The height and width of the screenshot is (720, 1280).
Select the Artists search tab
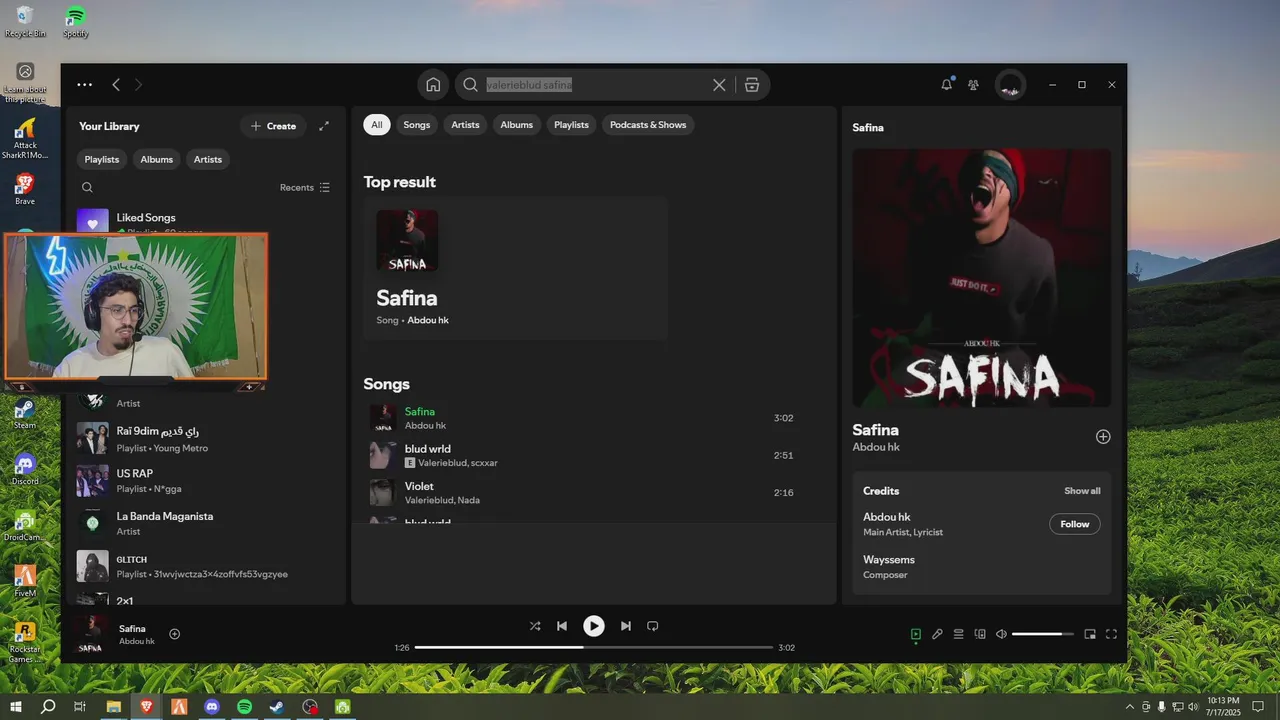(x=465, y=125)
